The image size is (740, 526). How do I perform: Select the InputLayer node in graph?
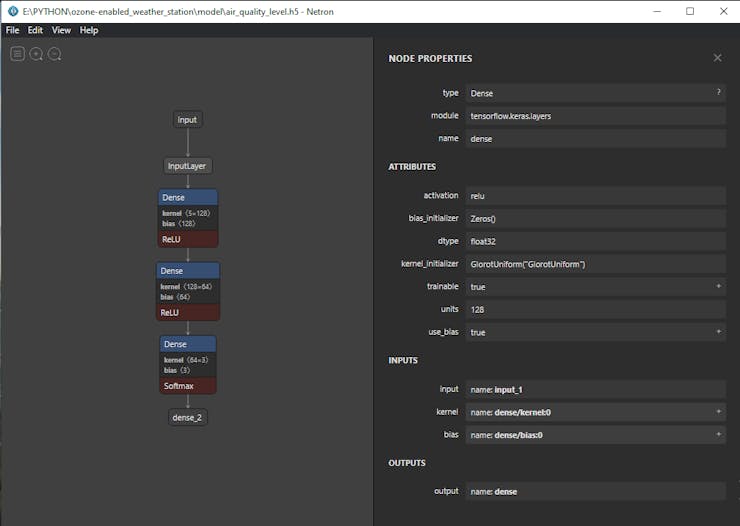pos(188,166)
